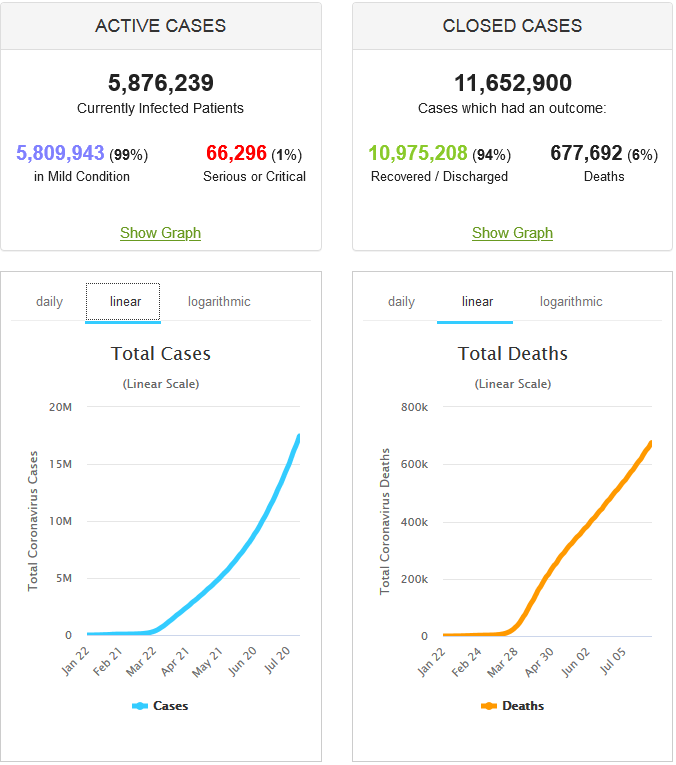Click the Apr 30 label on Deaths chart
The width and height of the screenshot is (676, 765).
[539, 662]
